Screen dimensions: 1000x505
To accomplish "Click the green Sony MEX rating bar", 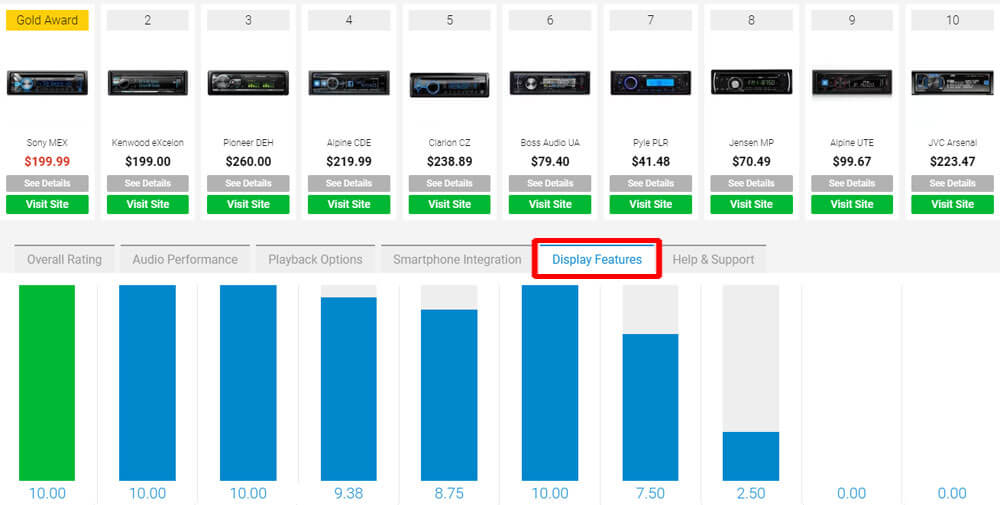I will tap(47, 383).
